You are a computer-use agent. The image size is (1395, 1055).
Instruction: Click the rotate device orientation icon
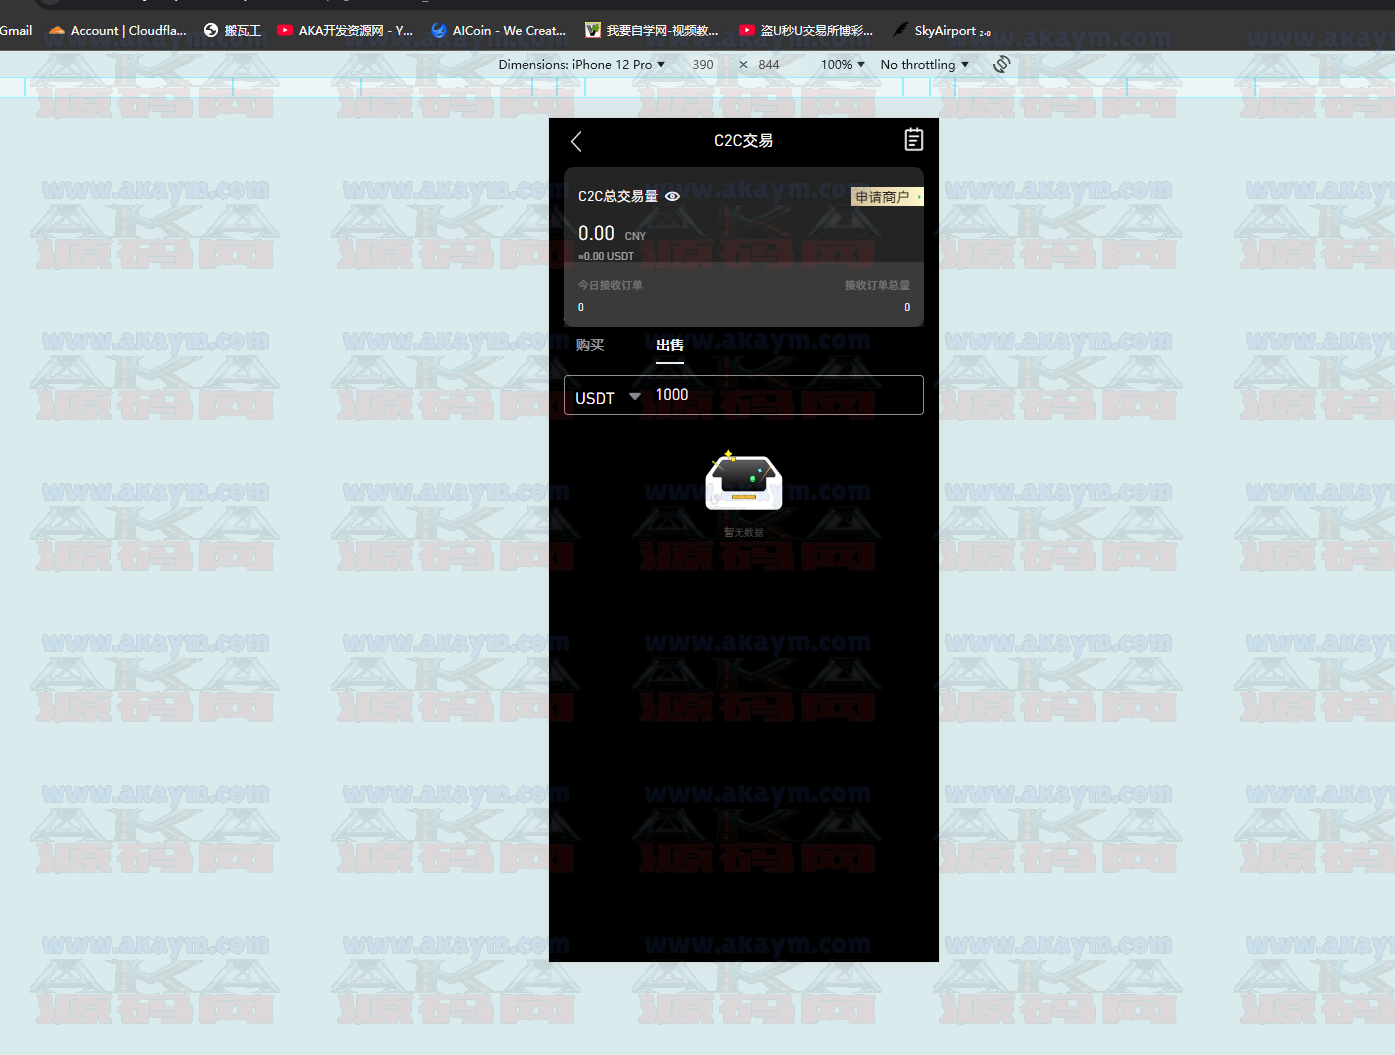click(x=1001, y=65)
